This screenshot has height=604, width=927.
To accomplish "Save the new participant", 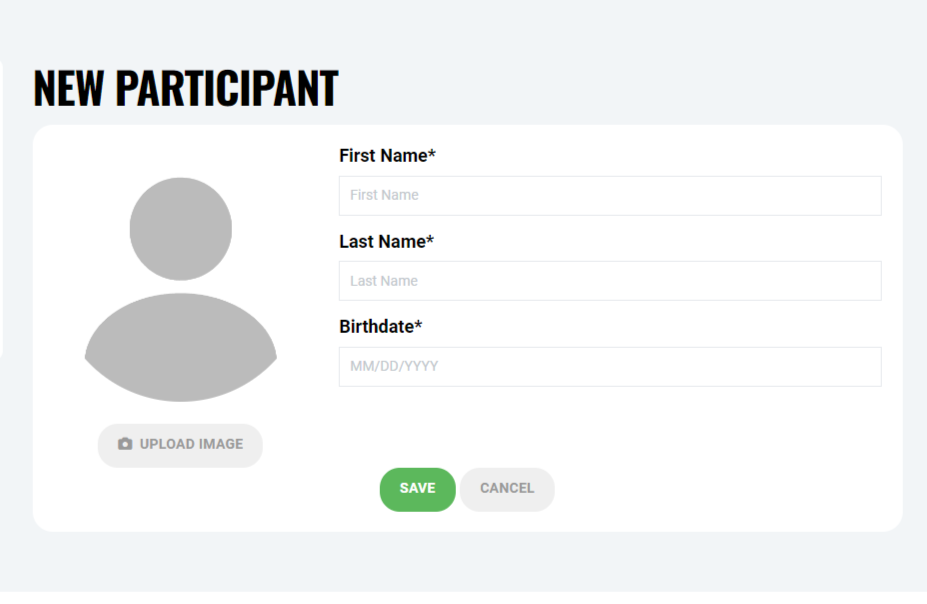I will coord(417,489).
